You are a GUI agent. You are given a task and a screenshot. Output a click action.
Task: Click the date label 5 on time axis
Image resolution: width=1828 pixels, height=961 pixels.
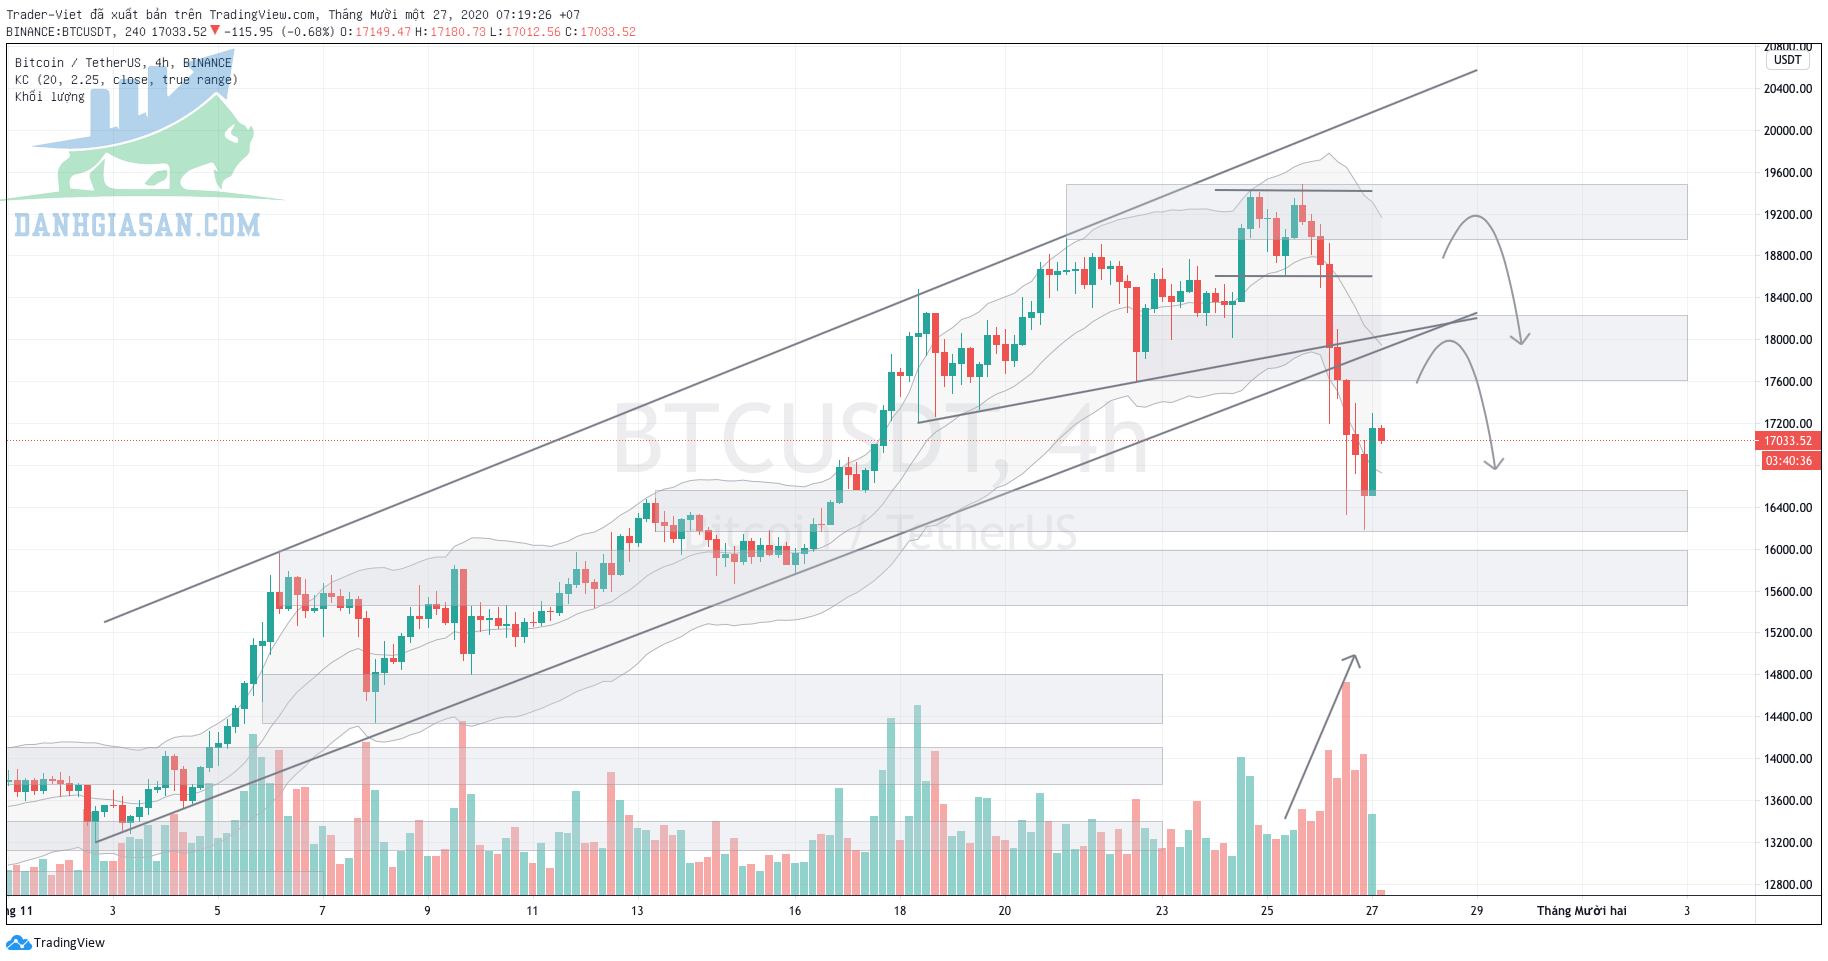pos(217,911)
